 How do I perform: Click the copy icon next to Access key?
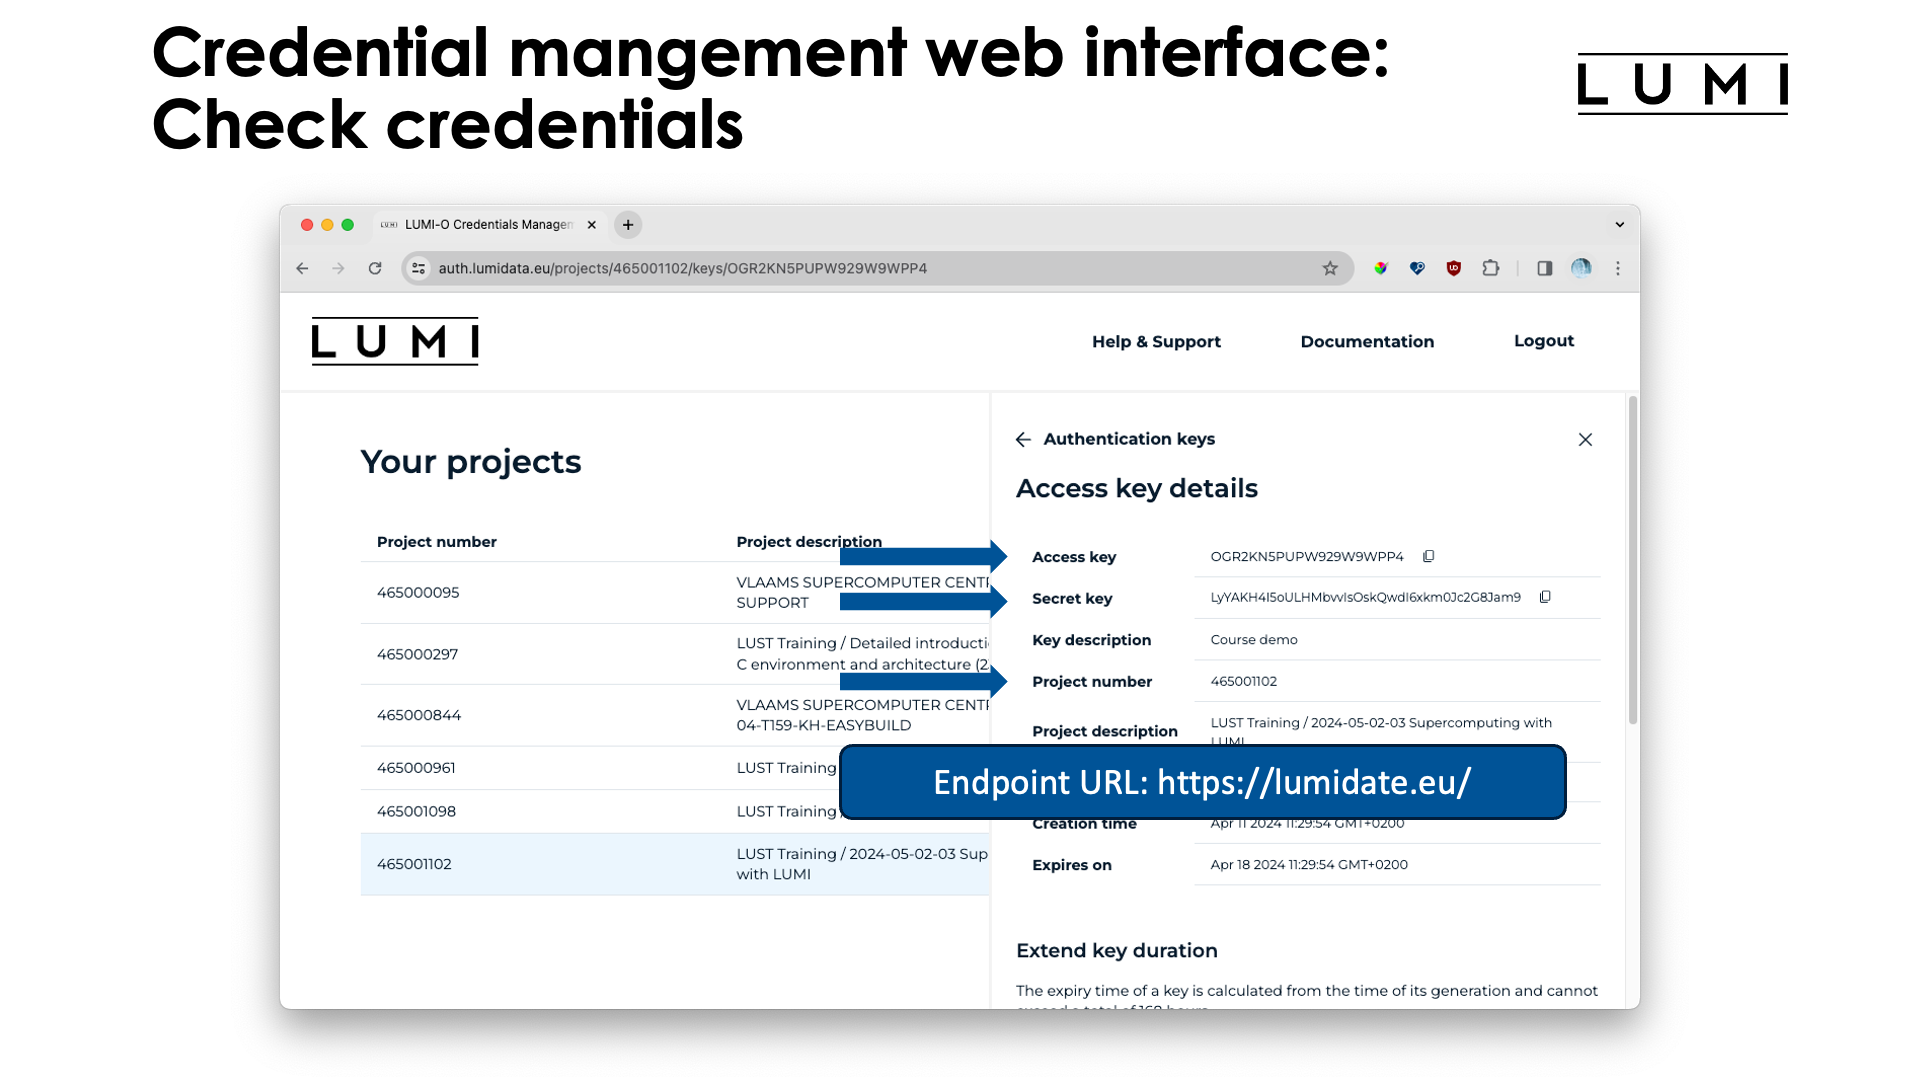coord(1429,556)
